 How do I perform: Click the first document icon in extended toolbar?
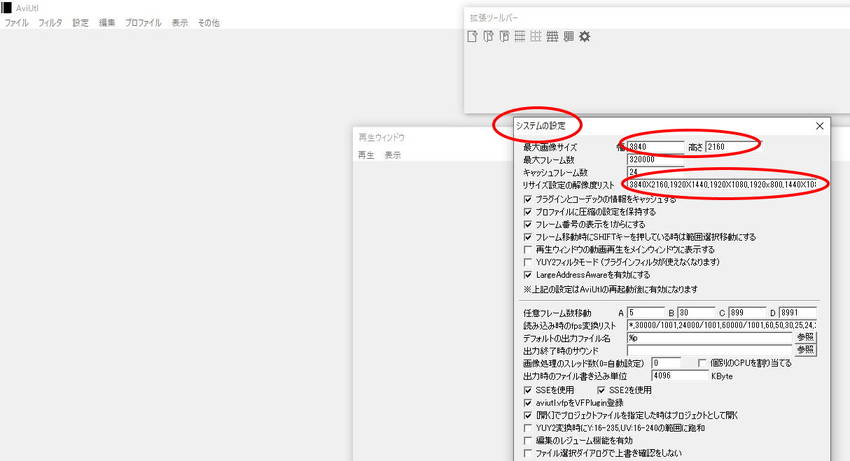(472, 36)
